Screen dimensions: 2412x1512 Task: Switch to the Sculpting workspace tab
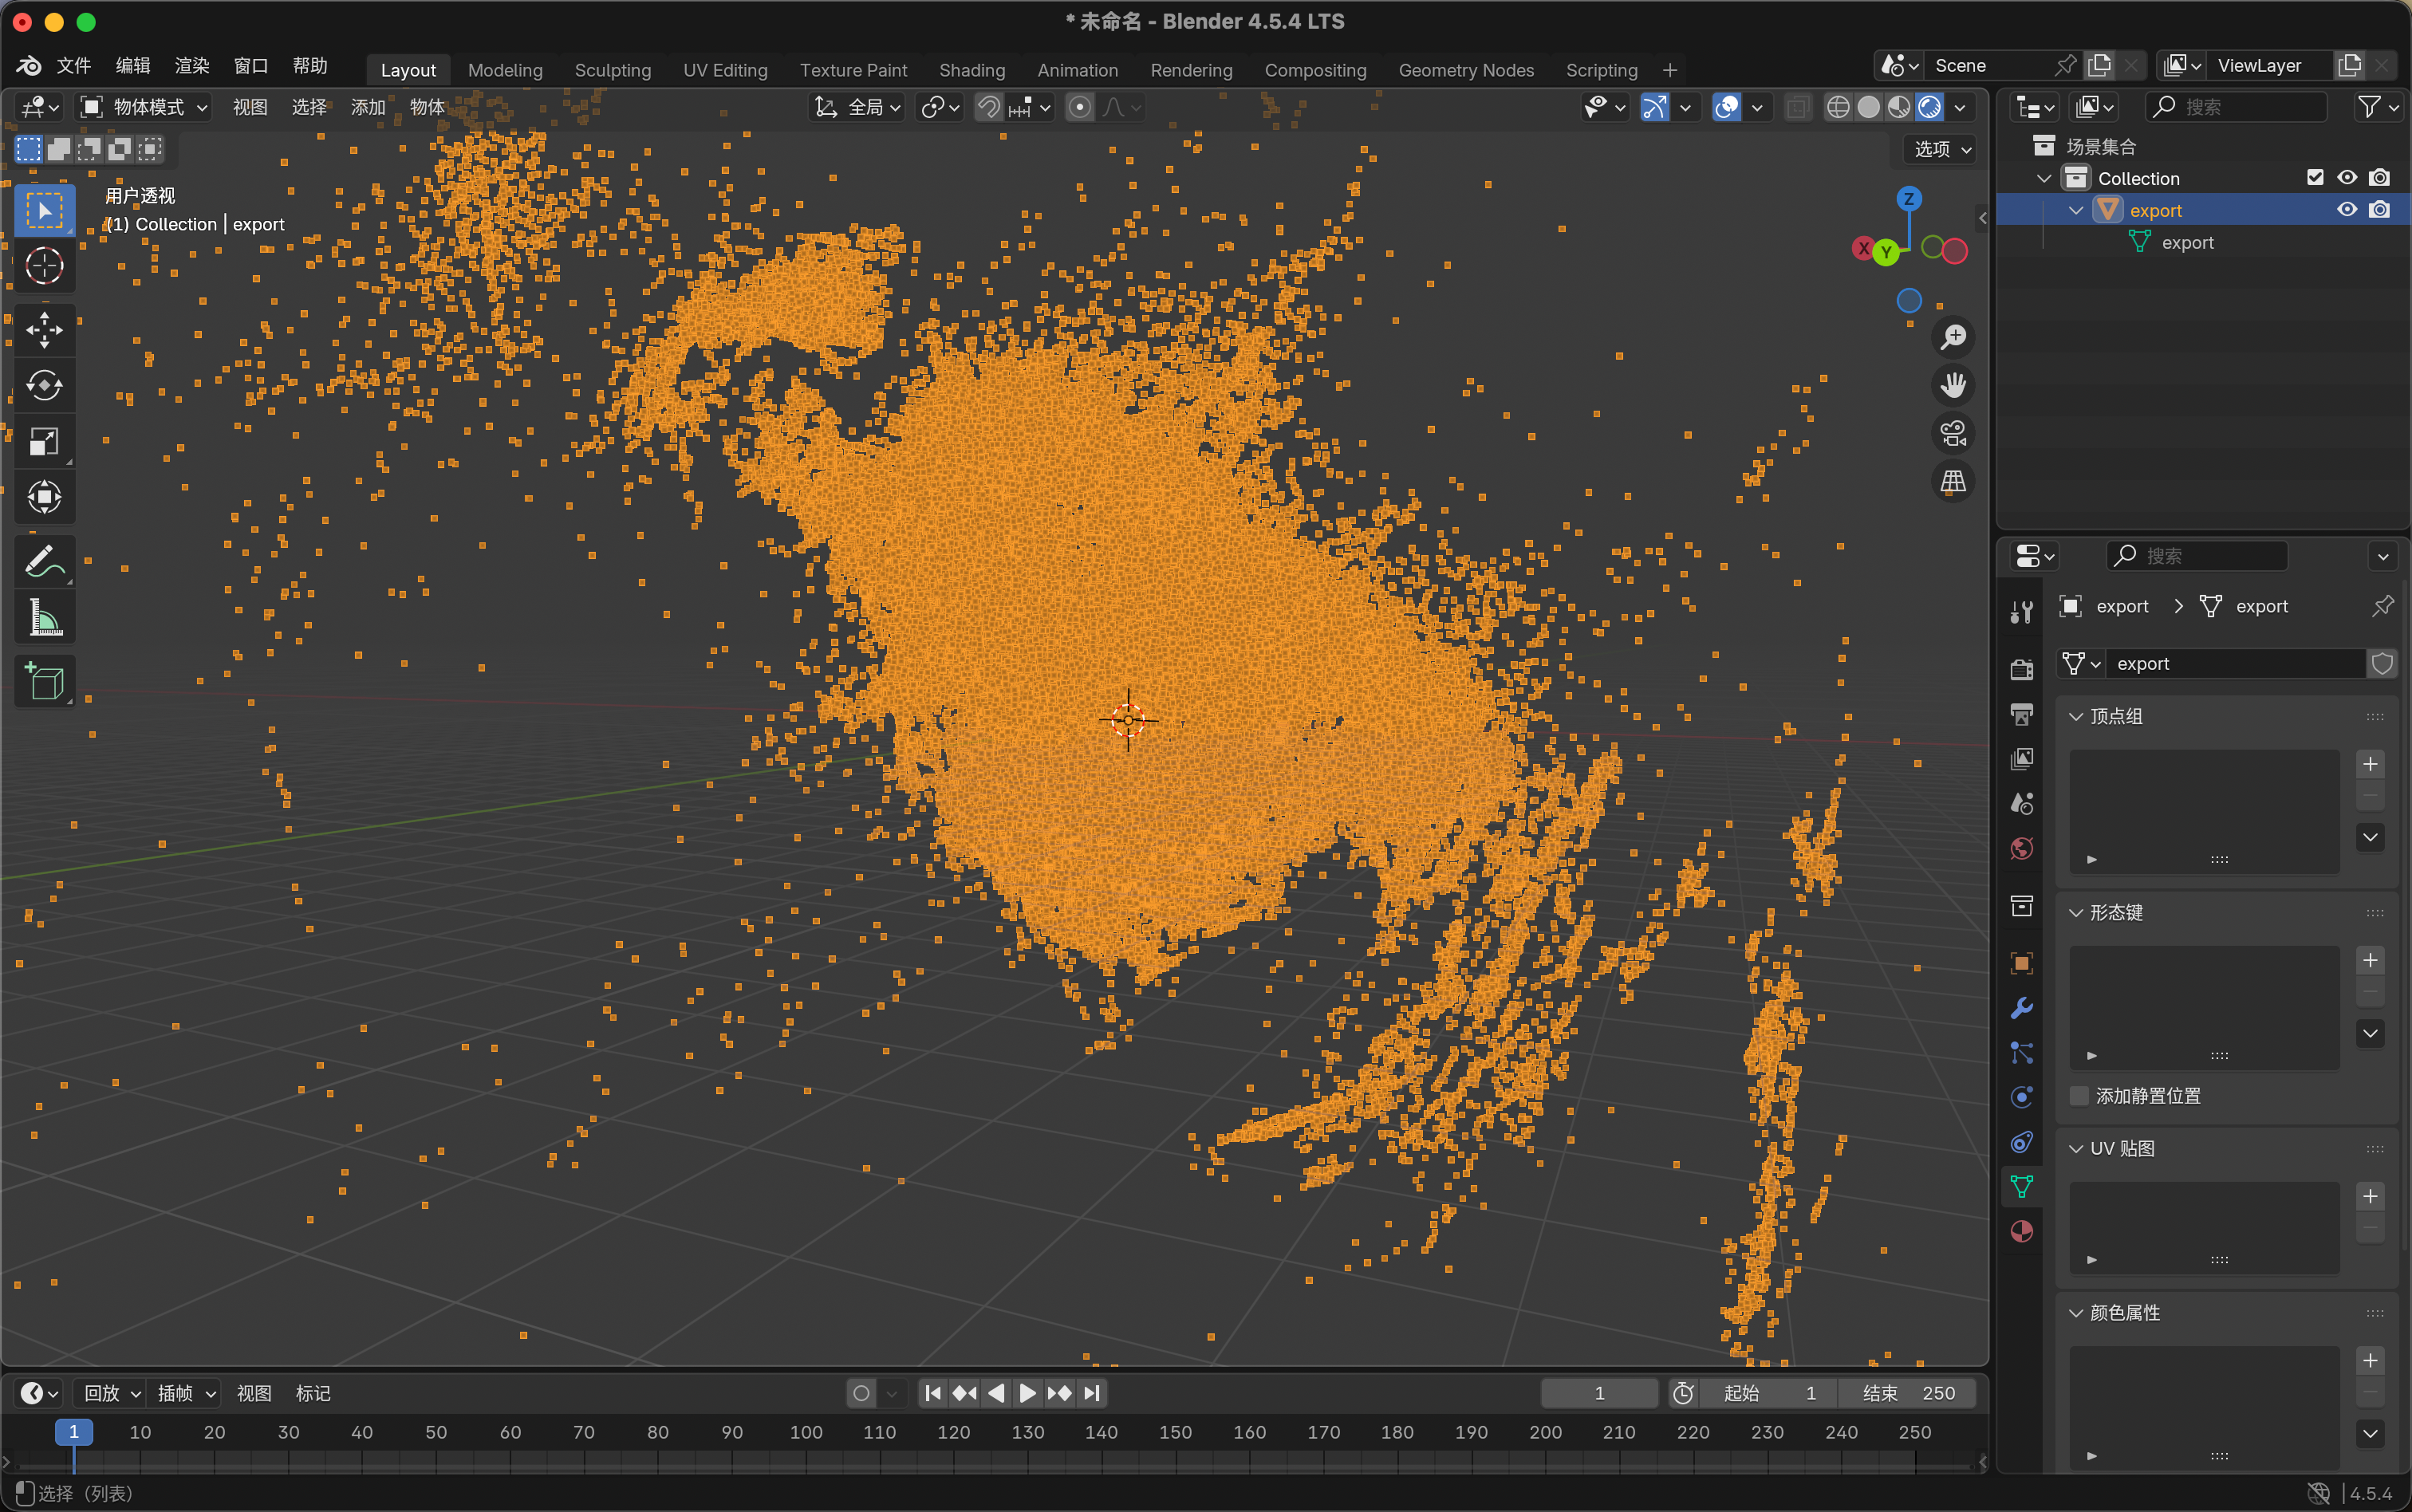pos(612,70)
